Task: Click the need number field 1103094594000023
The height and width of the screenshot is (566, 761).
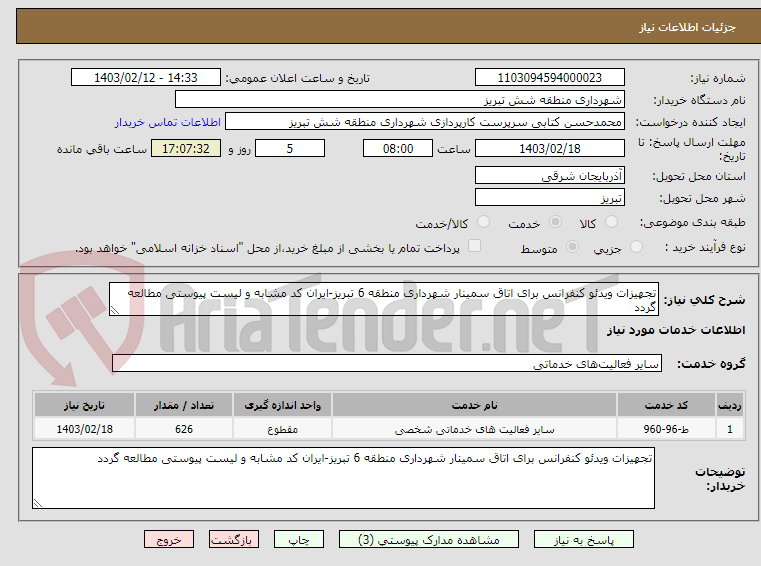Action: [x=549, y=78]
